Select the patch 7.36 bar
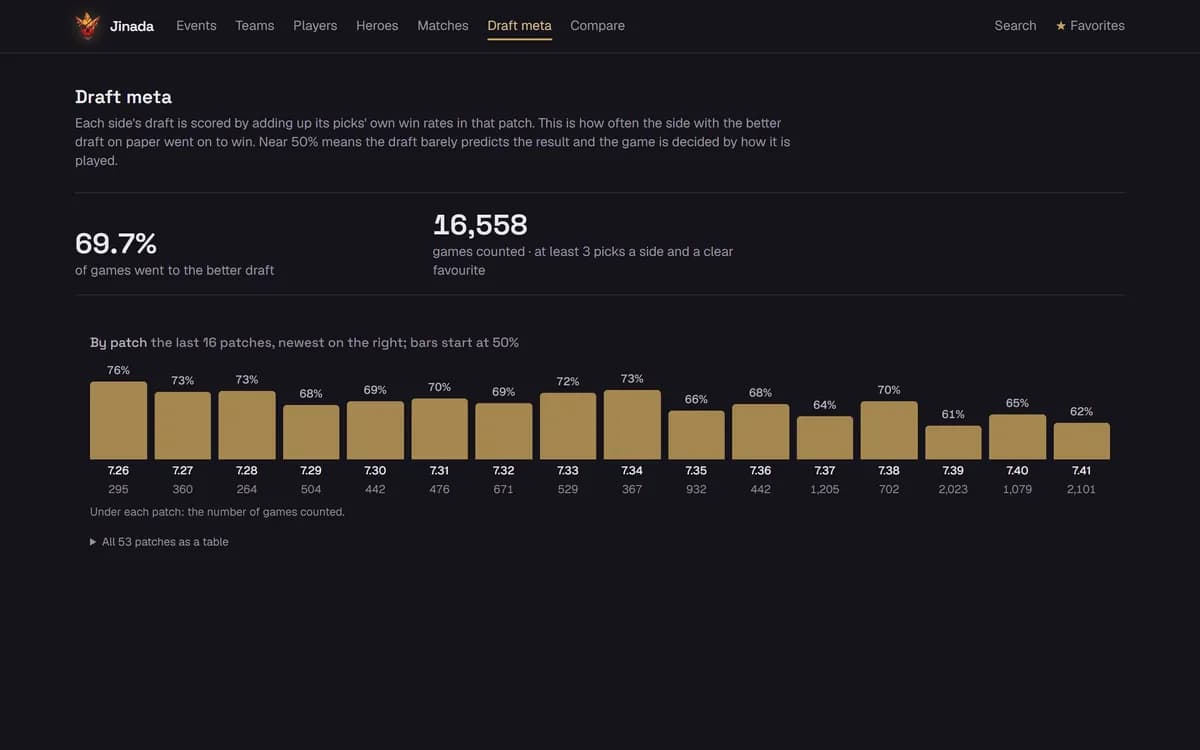The image size is (1200, 750). point(761,432)
